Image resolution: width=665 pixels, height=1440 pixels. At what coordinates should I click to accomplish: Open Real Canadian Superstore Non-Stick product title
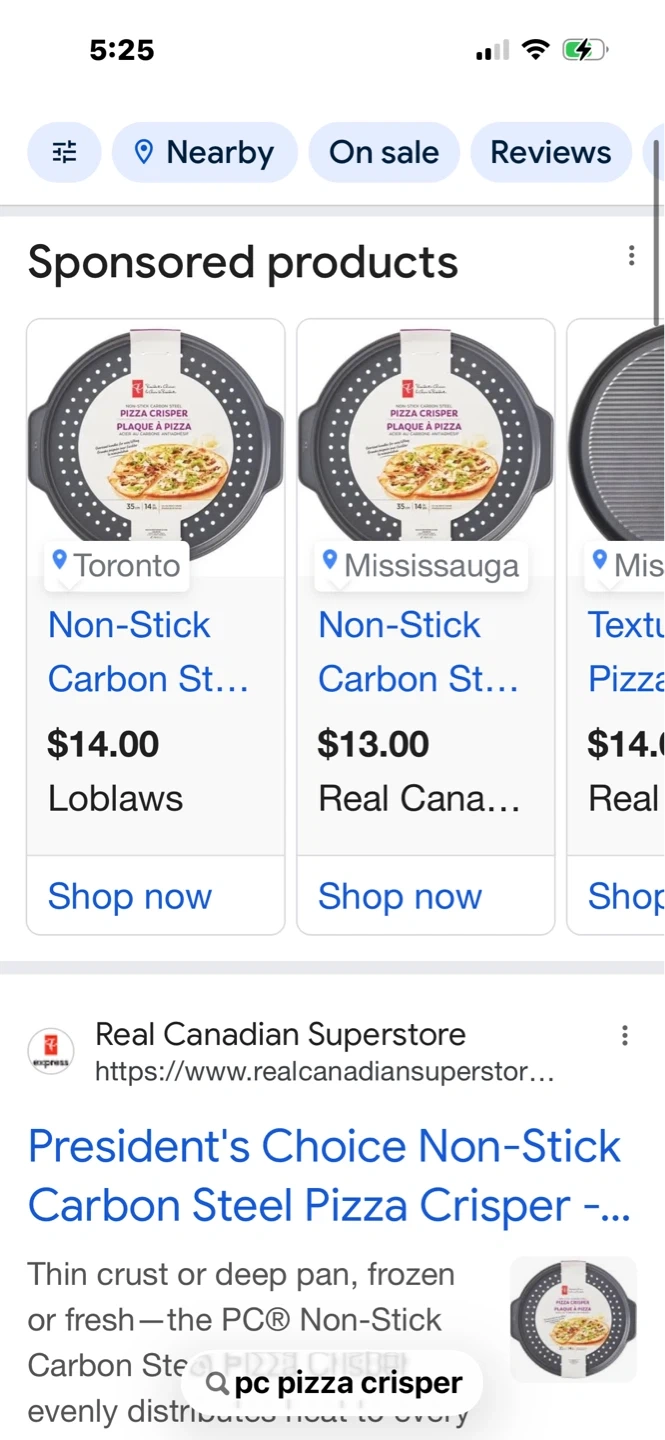tap(418, 652)
